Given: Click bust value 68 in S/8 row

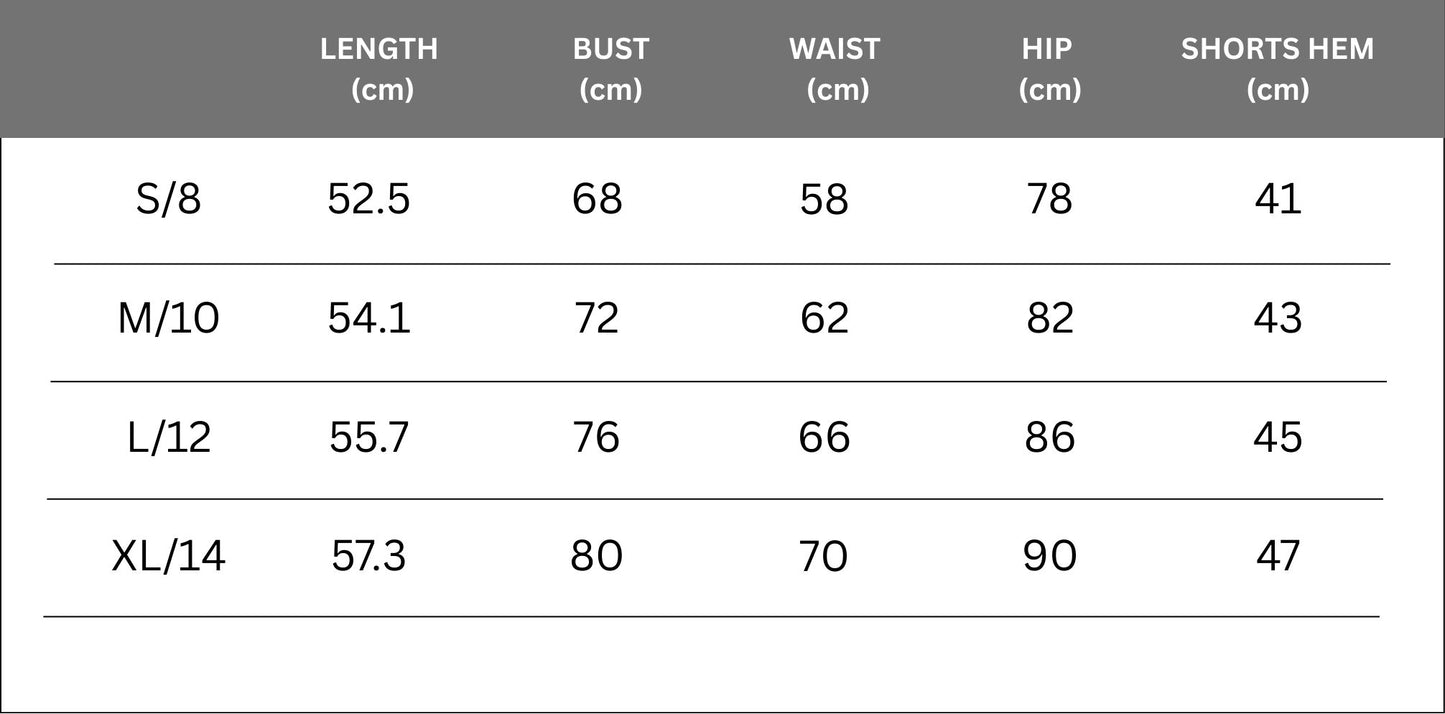Looking at the screenshot, I should click(x=597, y=199).
